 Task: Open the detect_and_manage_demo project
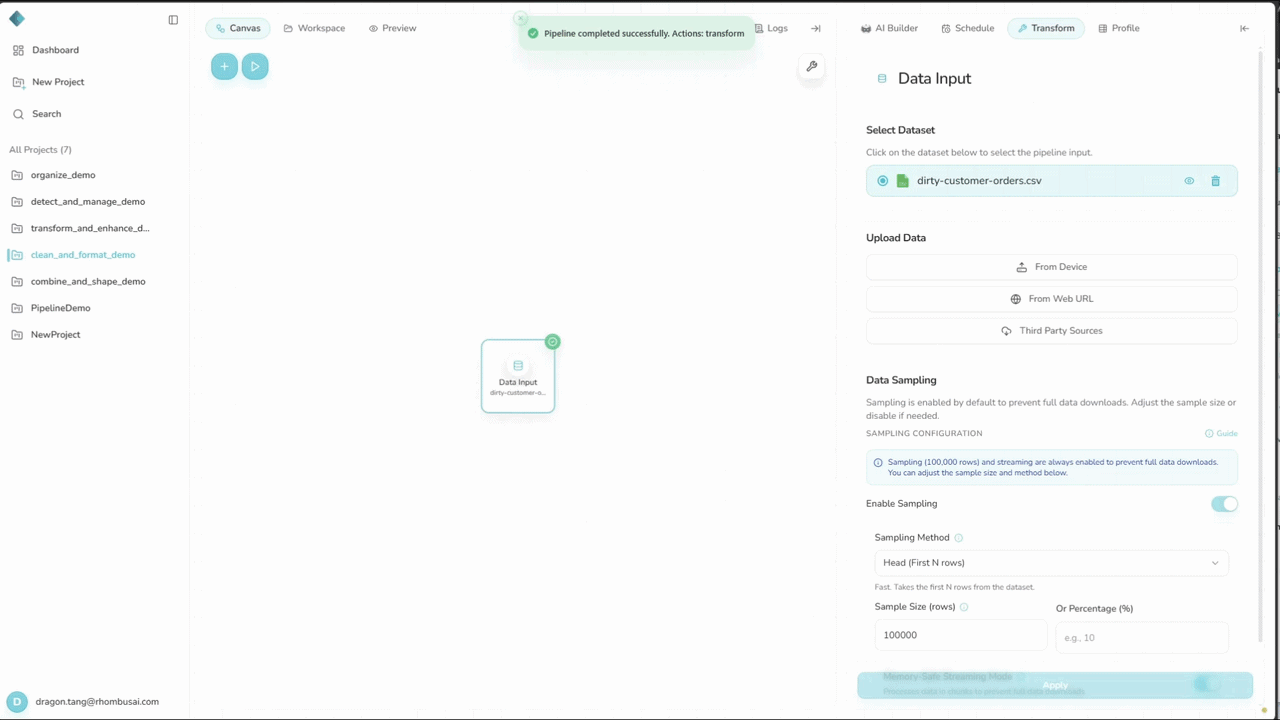tap(88, 202)
